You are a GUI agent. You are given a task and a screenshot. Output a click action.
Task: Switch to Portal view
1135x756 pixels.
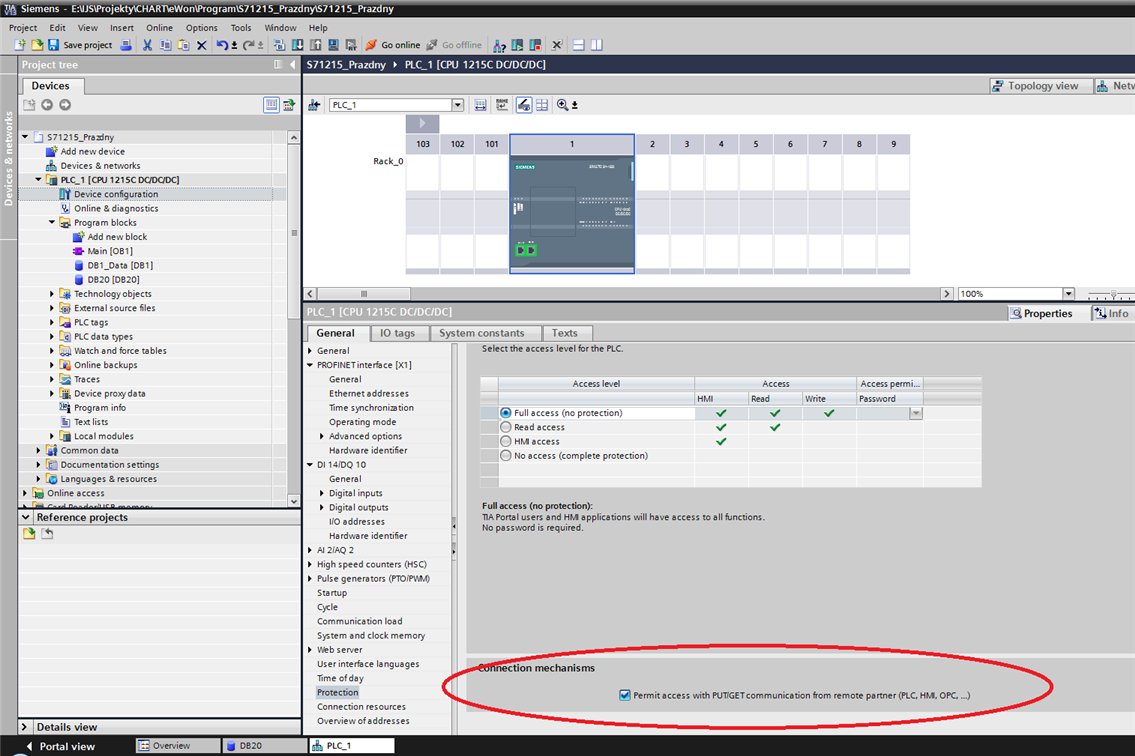61,746
